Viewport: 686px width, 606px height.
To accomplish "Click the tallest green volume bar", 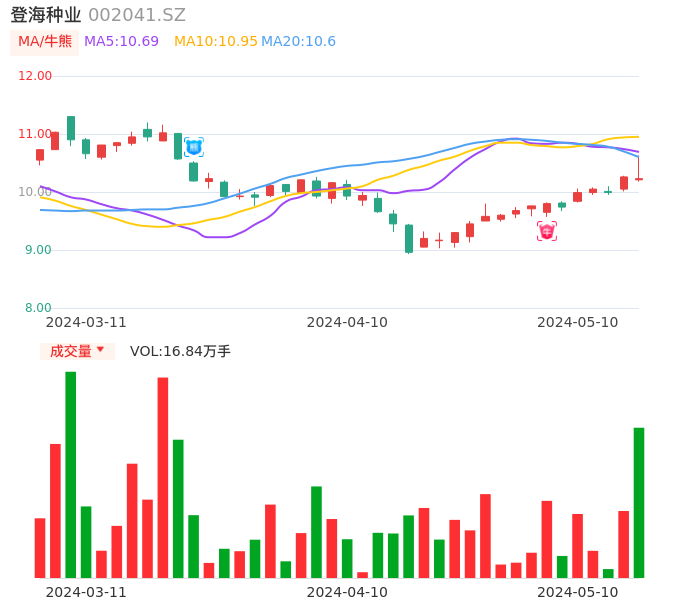I will pos(71,474).
